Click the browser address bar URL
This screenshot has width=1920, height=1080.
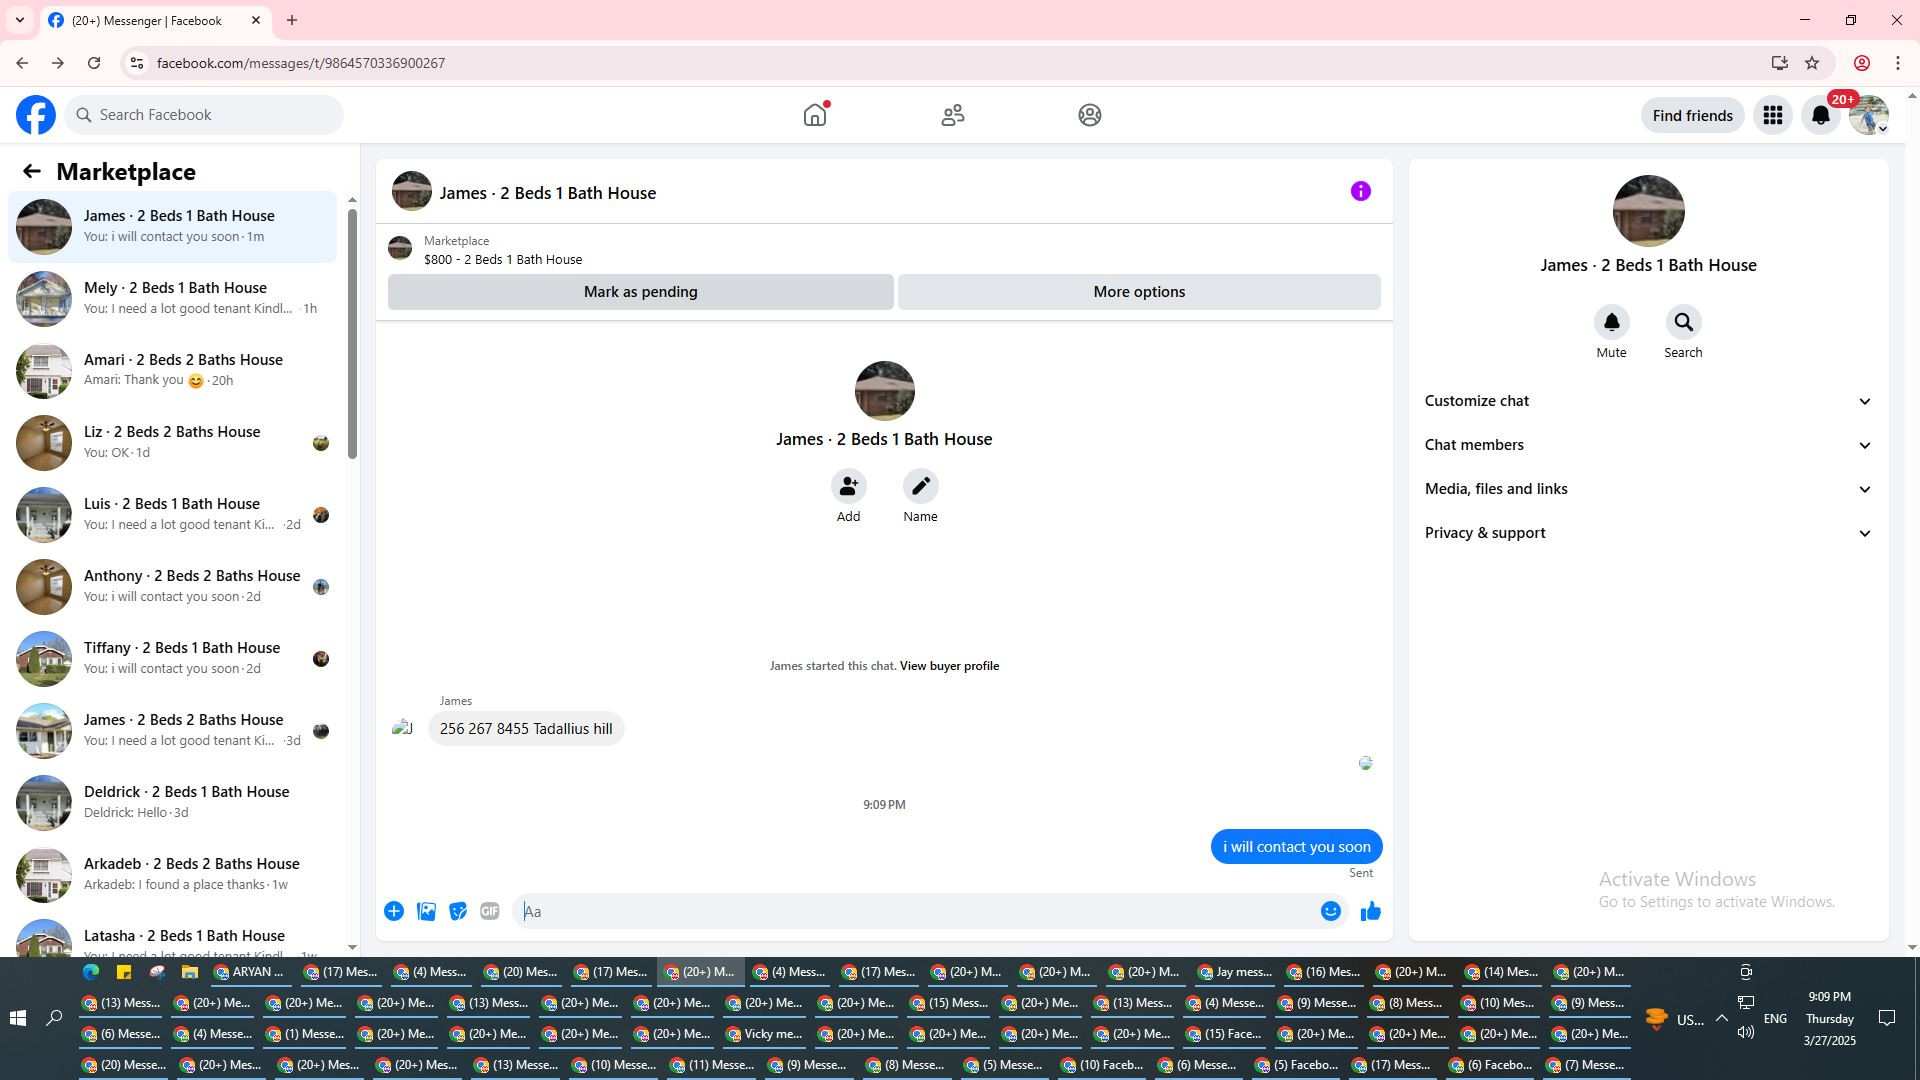tap(301, 63)
